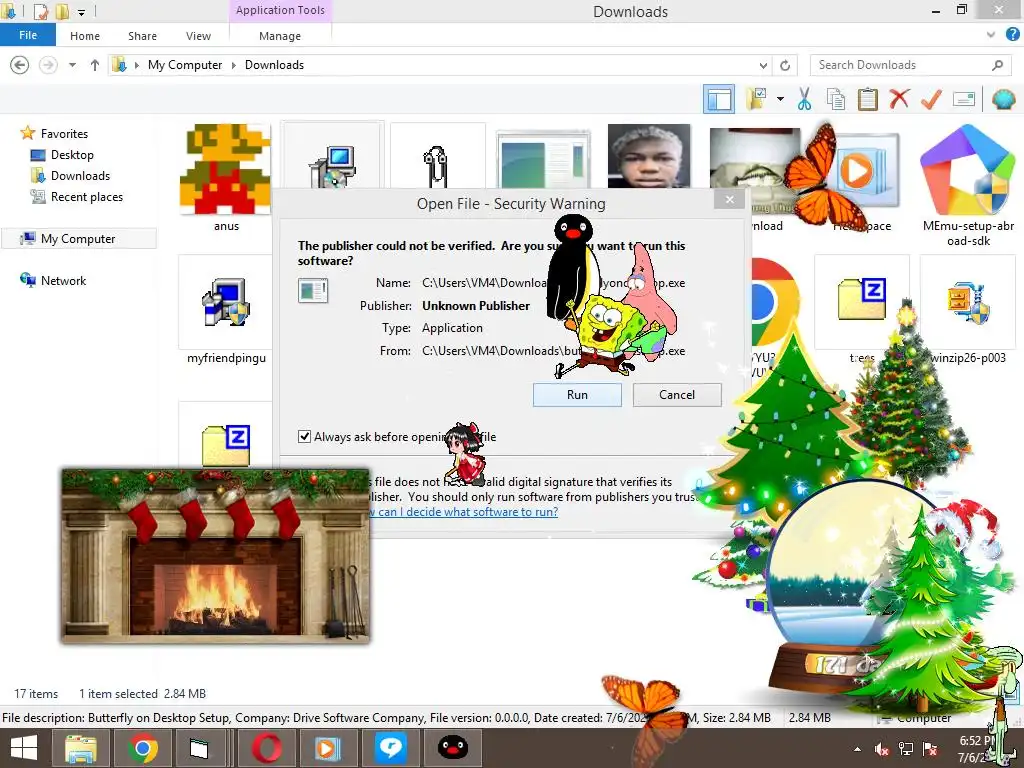Expand the My Computer breadcrumb arrow
1024x768 pixels.
click(x=233, y=65)
